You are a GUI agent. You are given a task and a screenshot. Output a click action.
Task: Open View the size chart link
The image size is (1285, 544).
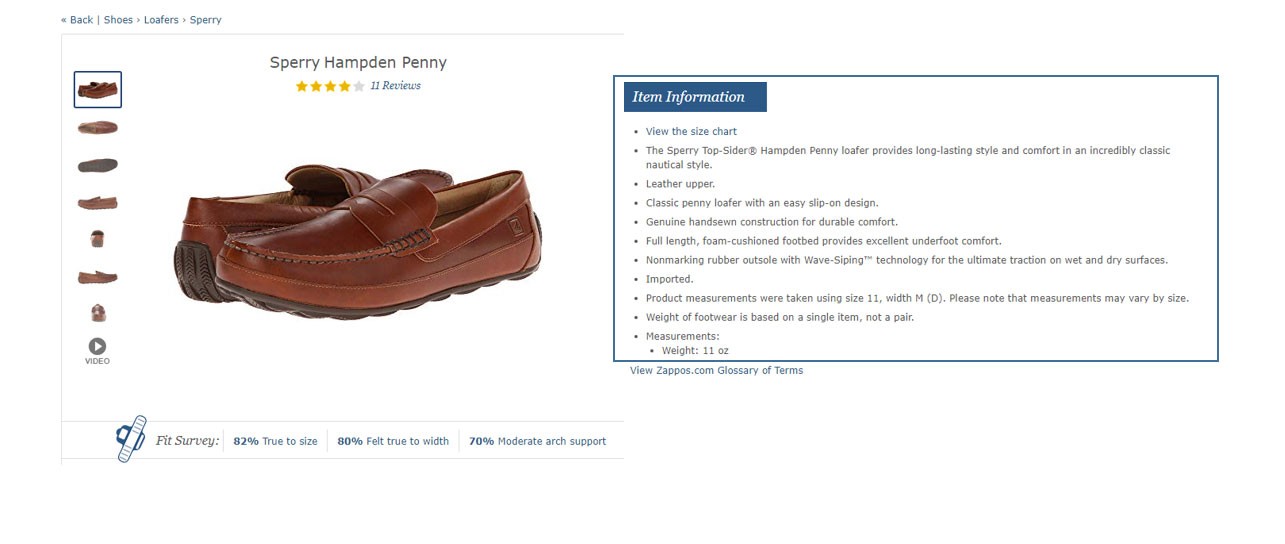coord(691,132)
